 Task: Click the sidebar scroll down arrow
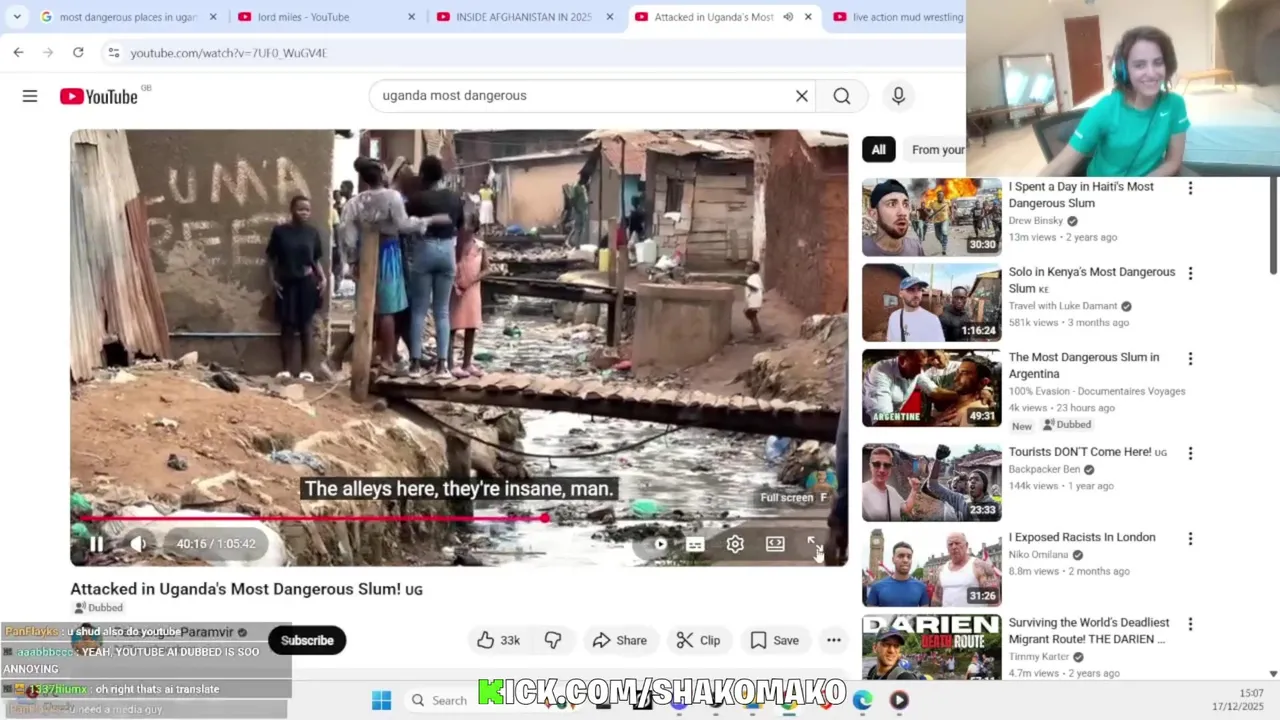pos(1273,674)
